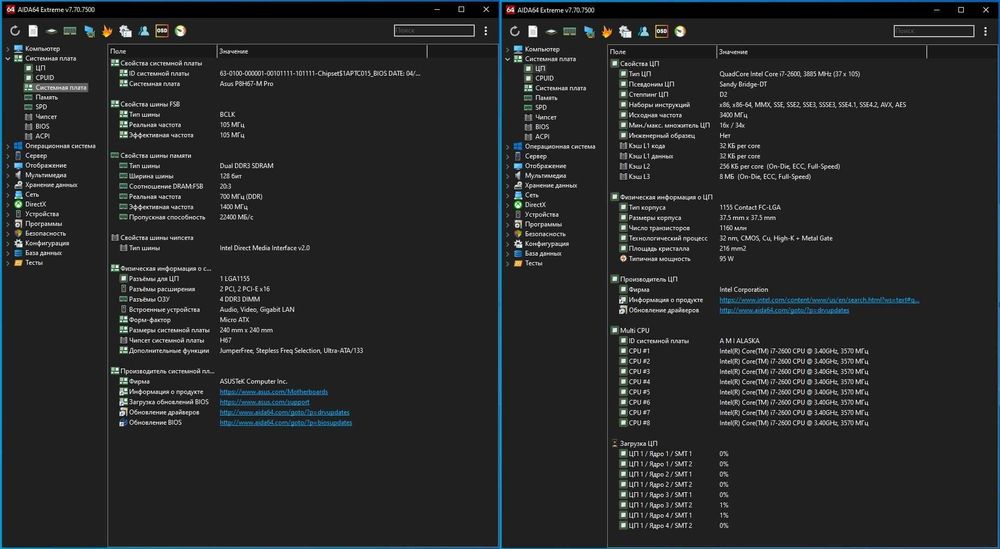Start stability test flame icon, left window
Image resolution: width=1000 pixels, height=549 pixels.
(x=107, y=31)
